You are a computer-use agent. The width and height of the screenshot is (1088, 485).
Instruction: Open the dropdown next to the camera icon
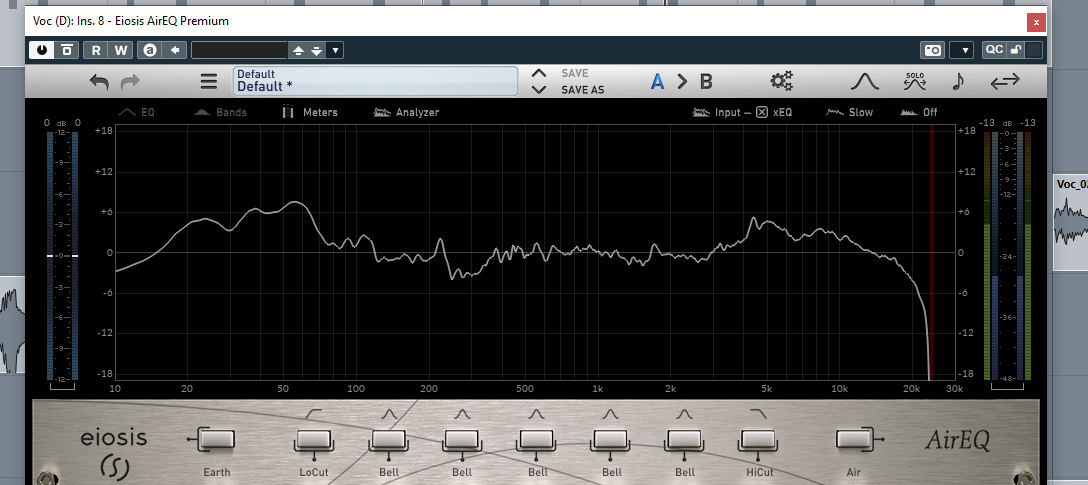[962, 50]
